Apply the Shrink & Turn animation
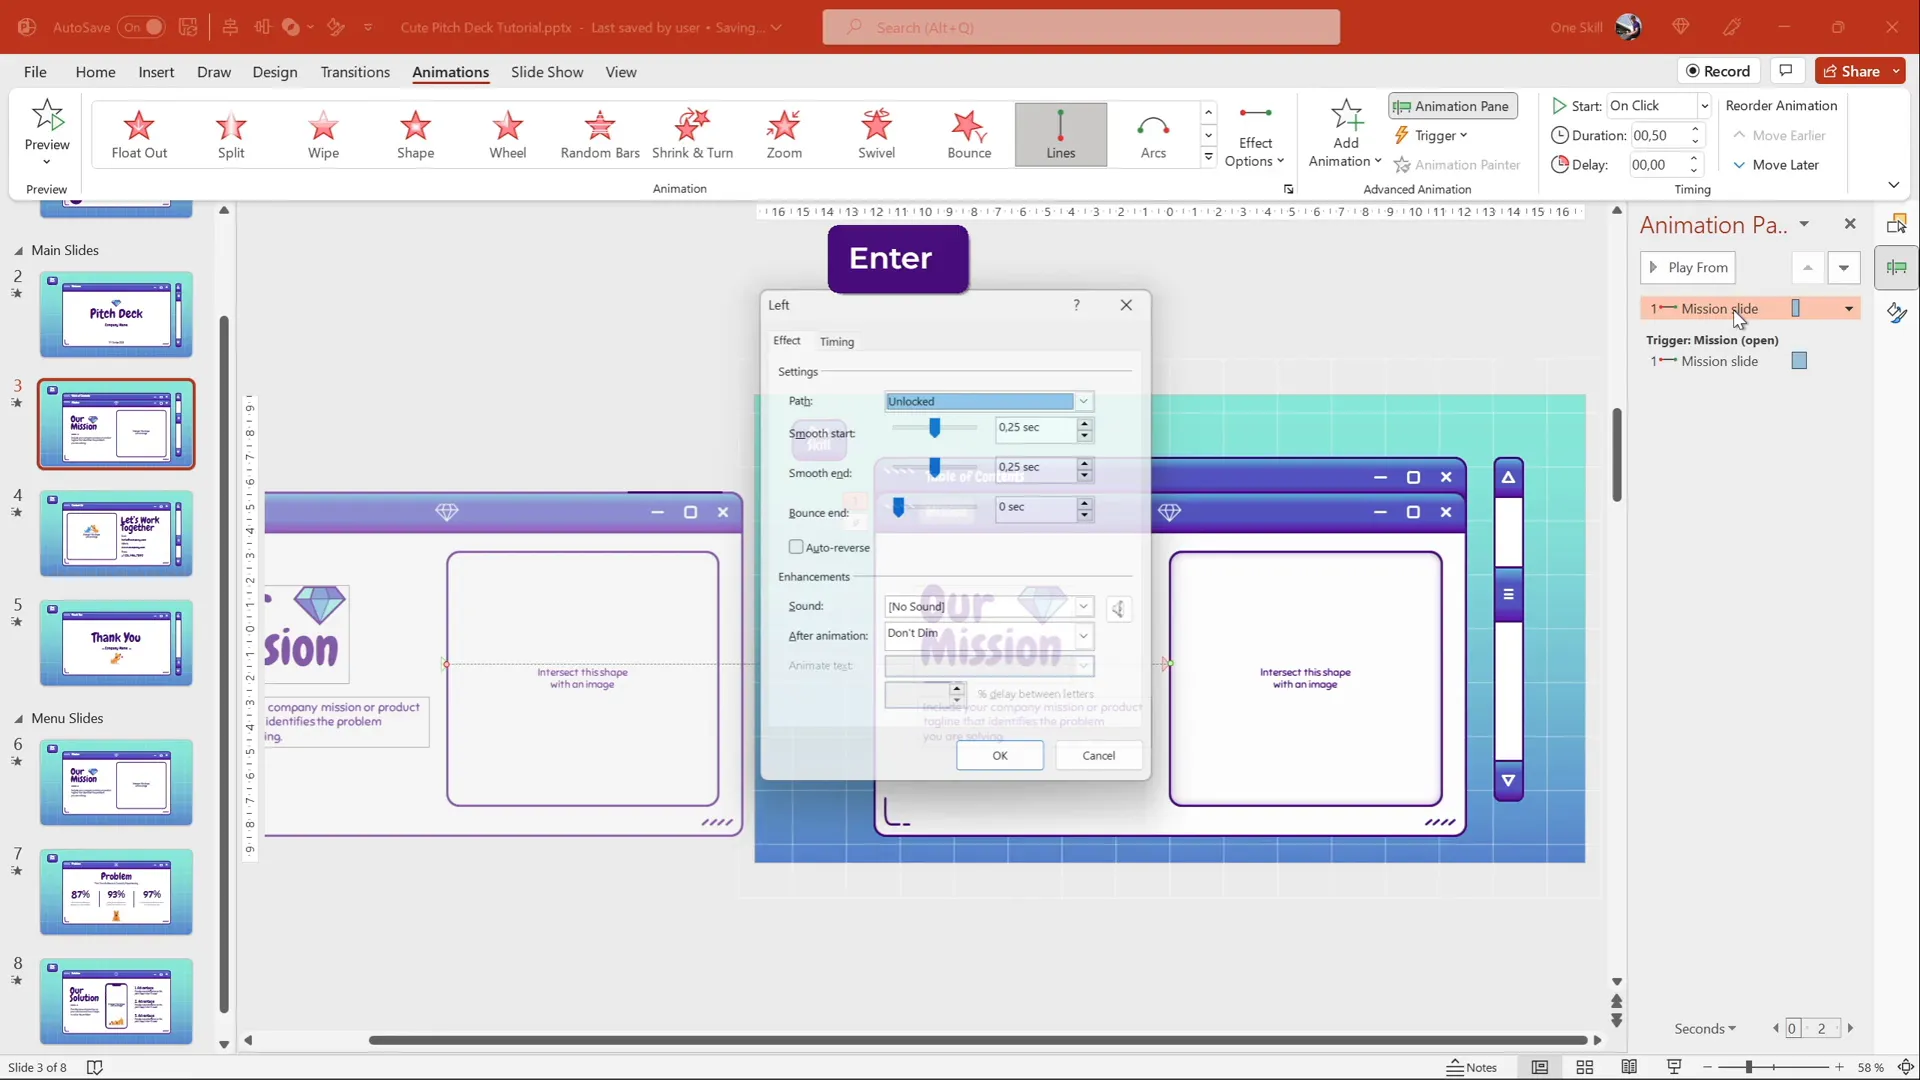Image resolution: width=1920 pixels, height=1080 pixels. pos(692,134)
